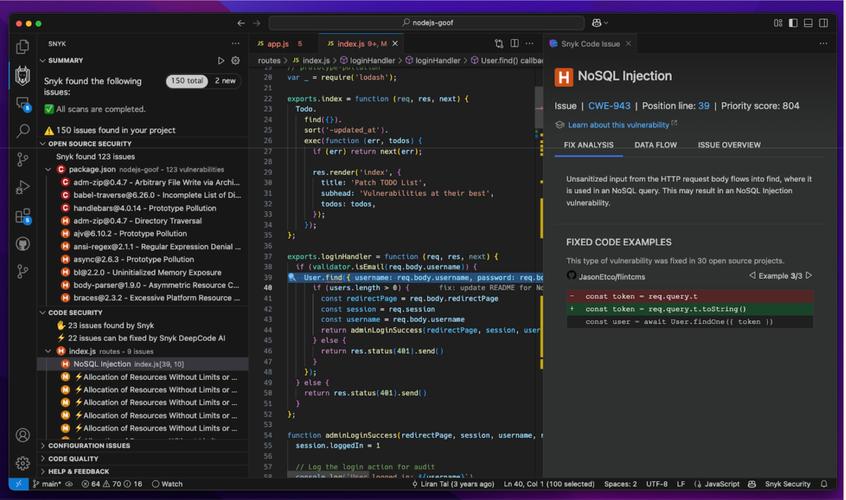Open the Manage gear icon at bottom-left

(x=22, y=463)
